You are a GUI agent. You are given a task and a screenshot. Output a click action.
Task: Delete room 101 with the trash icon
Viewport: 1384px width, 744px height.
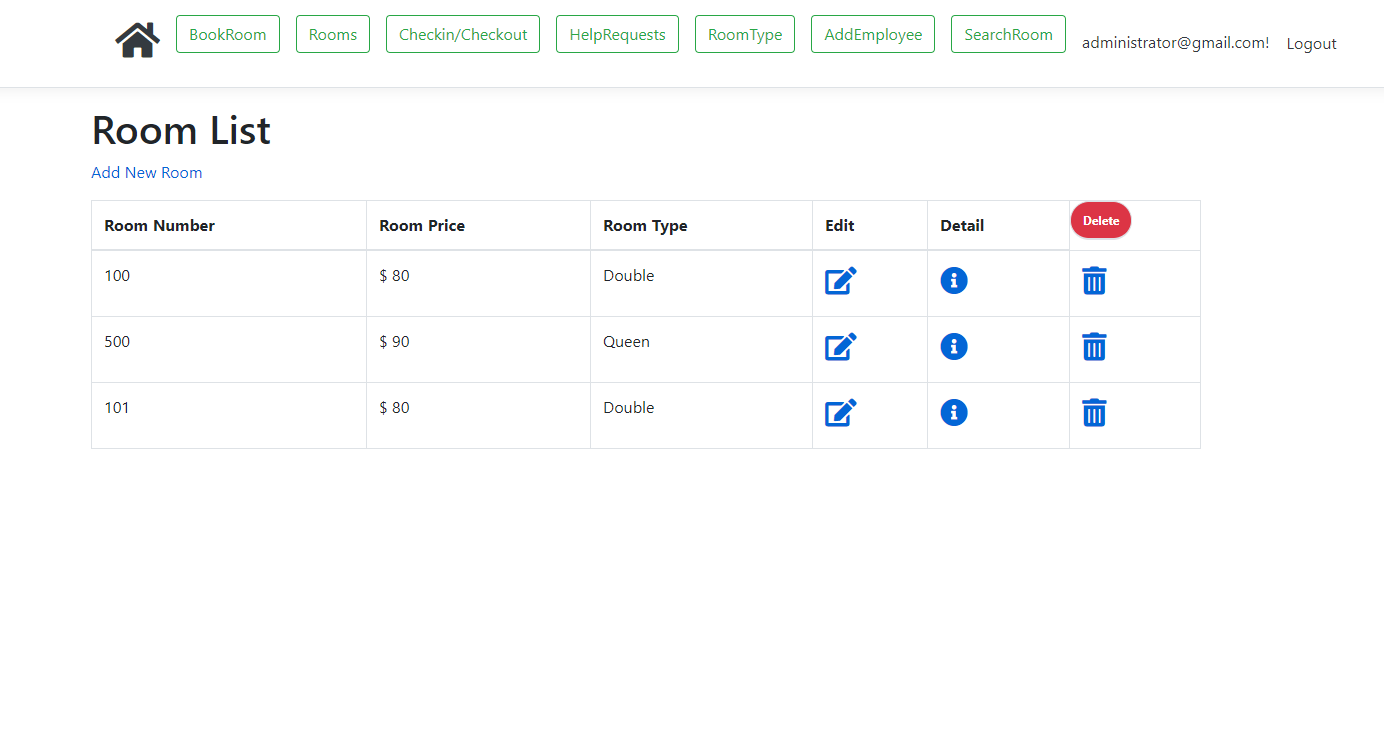pyautogui.click(x=1094, y=412)
